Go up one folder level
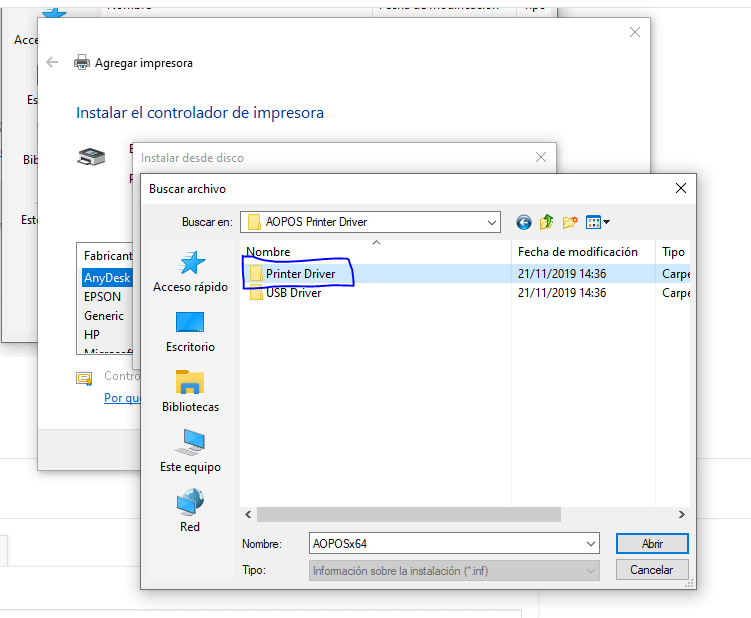Image resolution: width=751 pixels, height=618 pixels. tap(546, 222)
